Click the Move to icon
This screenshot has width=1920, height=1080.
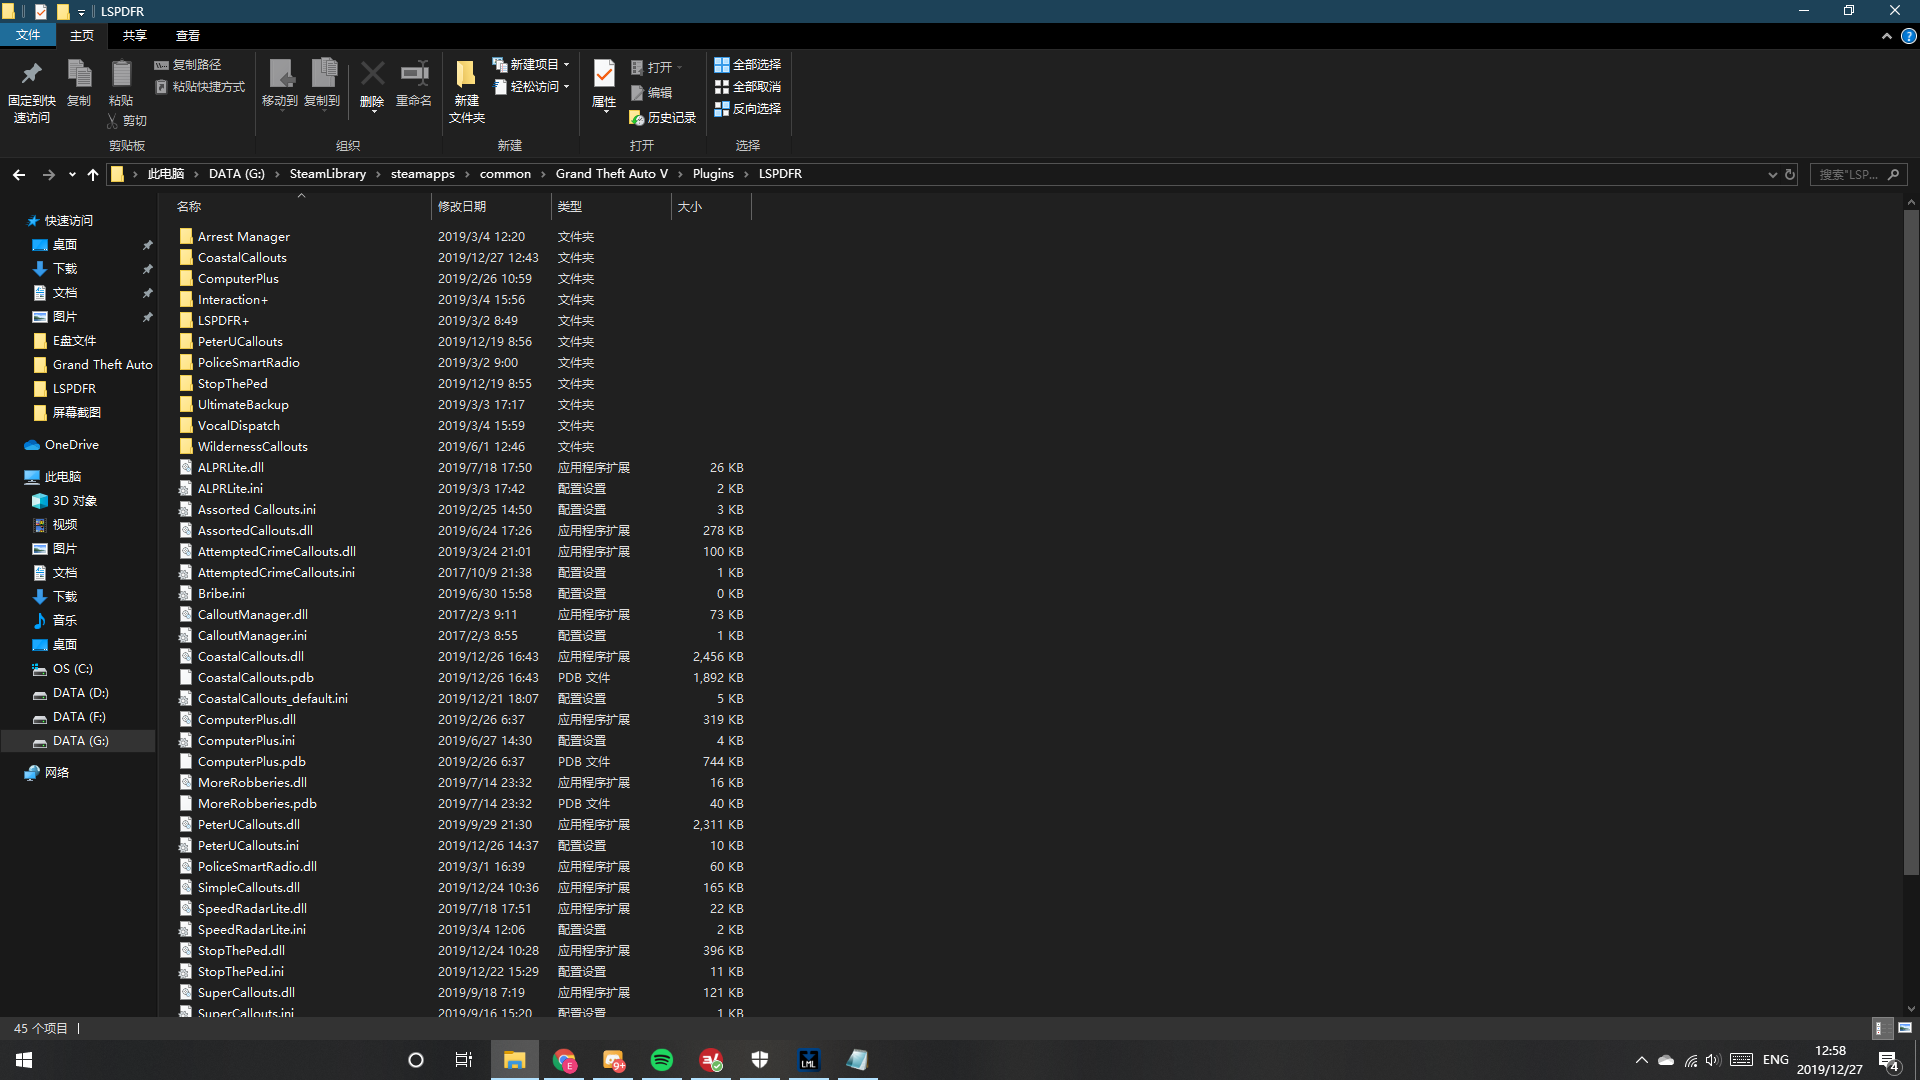tap(280, 75)
